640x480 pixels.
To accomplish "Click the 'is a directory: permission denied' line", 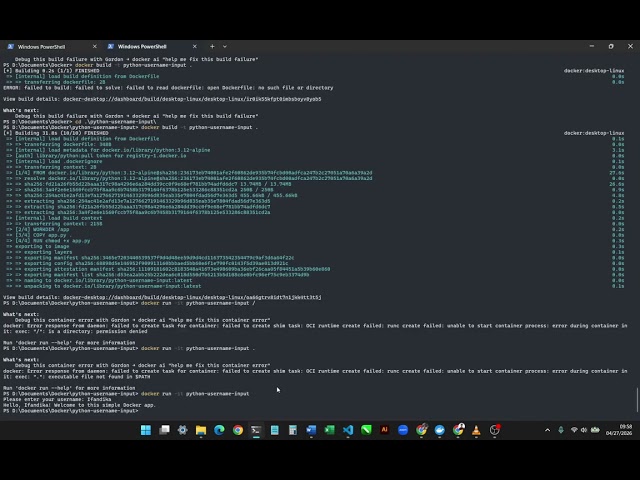I will (x=75, y=331).
